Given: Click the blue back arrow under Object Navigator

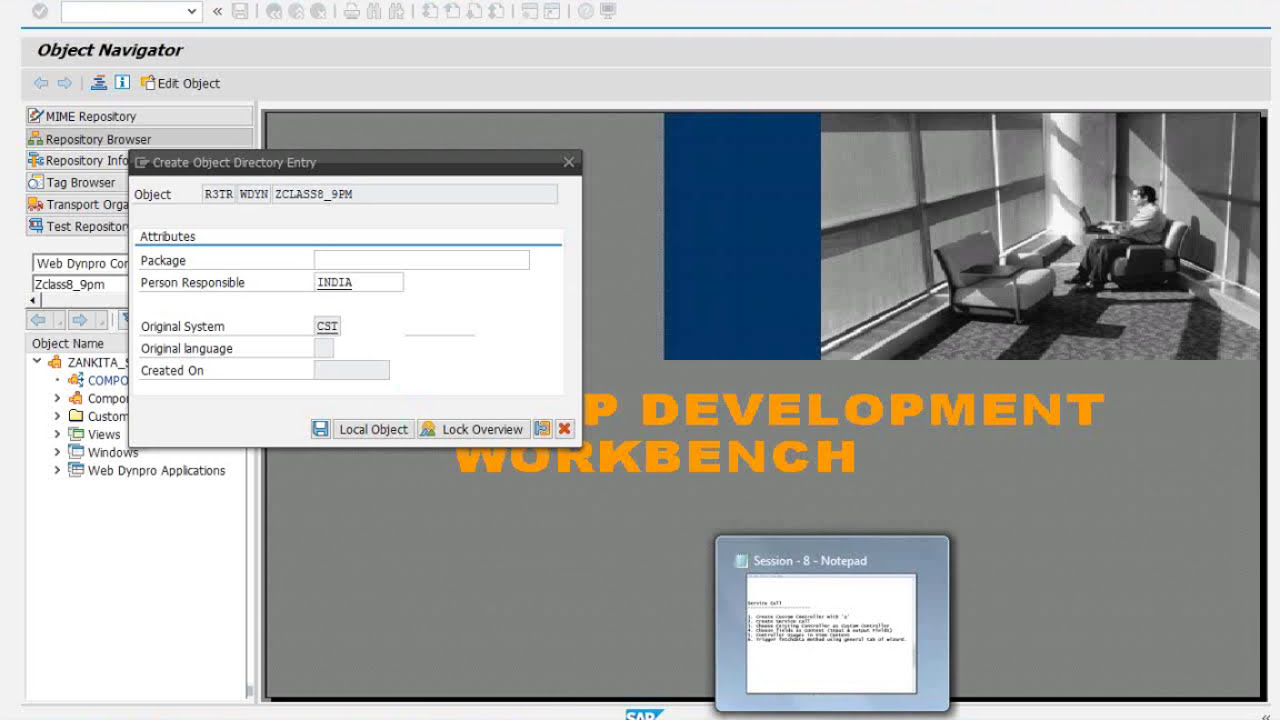Looking at the screenshot, I should (x=41, y=83).
